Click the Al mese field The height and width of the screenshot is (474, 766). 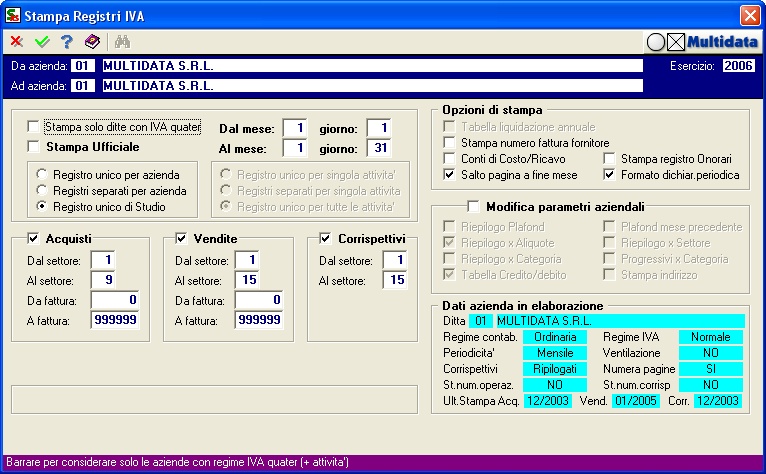pos(295,148)
